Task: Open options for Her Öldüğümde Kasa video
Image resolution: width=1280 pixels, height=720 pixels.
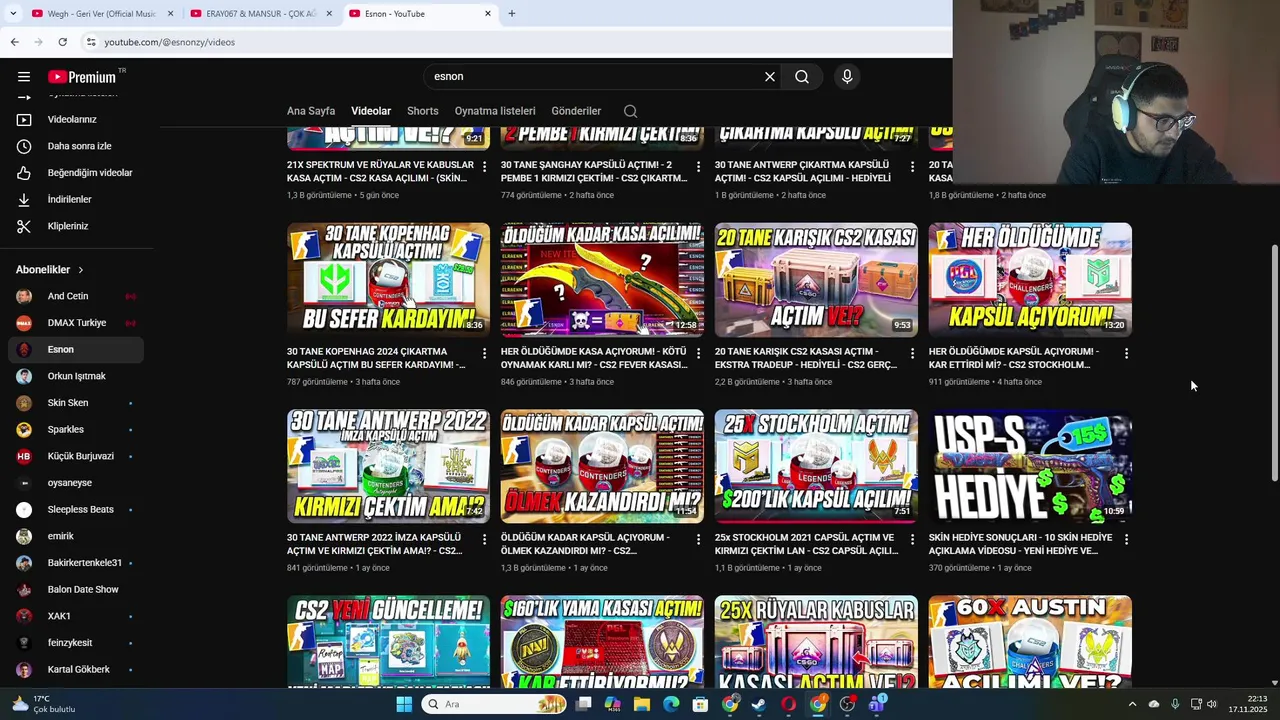Action: click(x=698, y=353)
